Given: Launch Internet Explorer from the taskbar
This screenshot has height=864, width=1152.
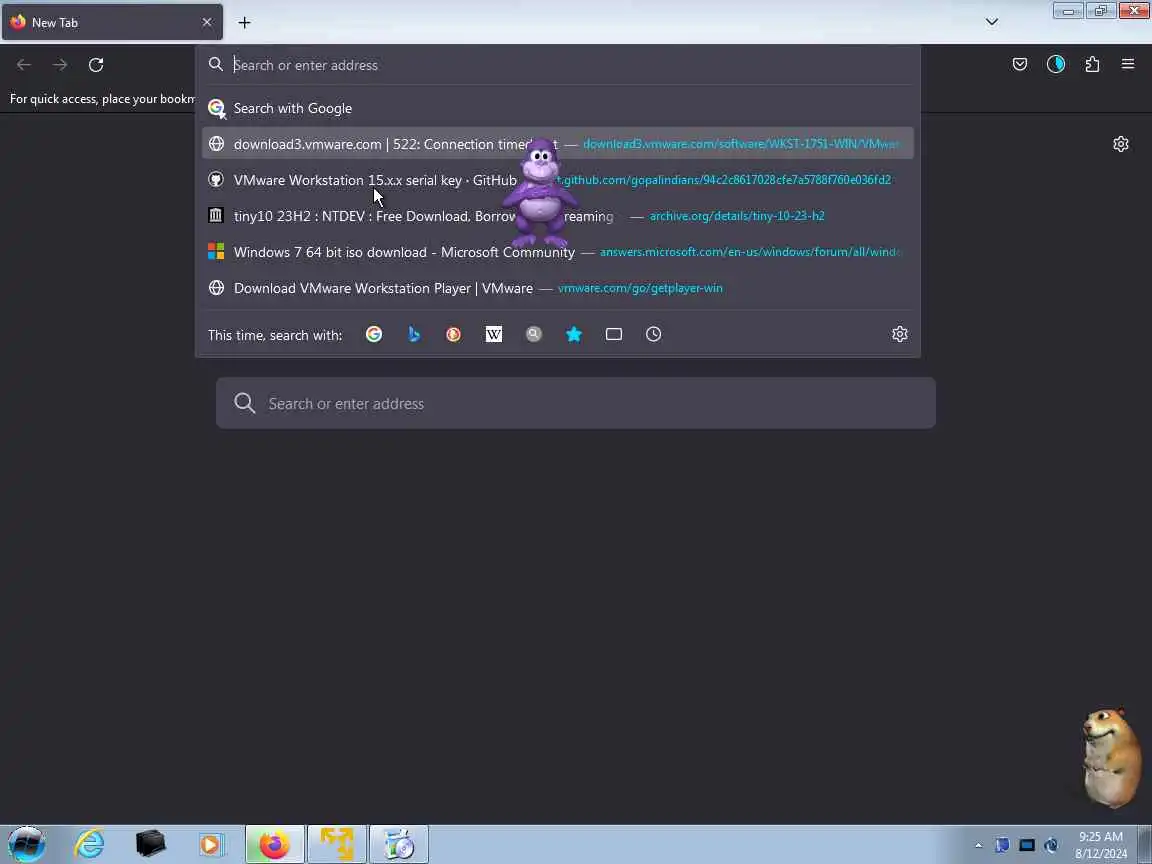Looking at the screenshot, I should tap(89, 844).
